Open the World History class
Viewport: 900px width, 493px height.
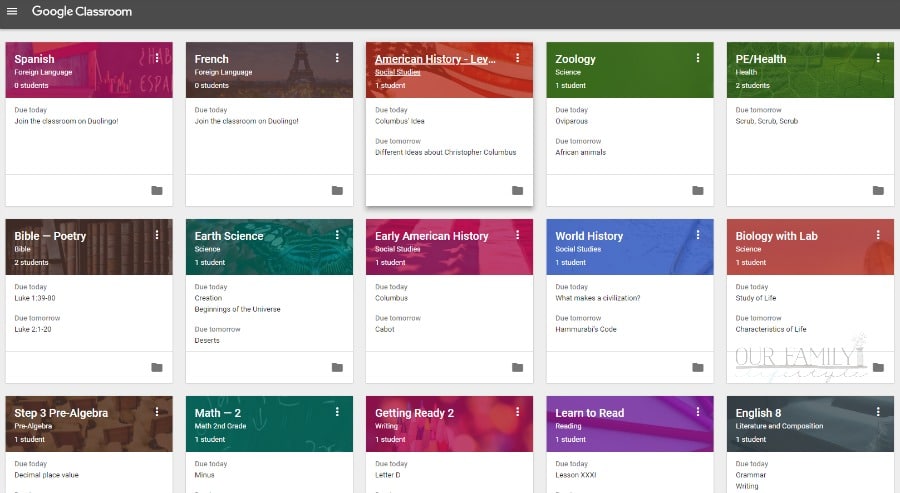coord(589,236)
